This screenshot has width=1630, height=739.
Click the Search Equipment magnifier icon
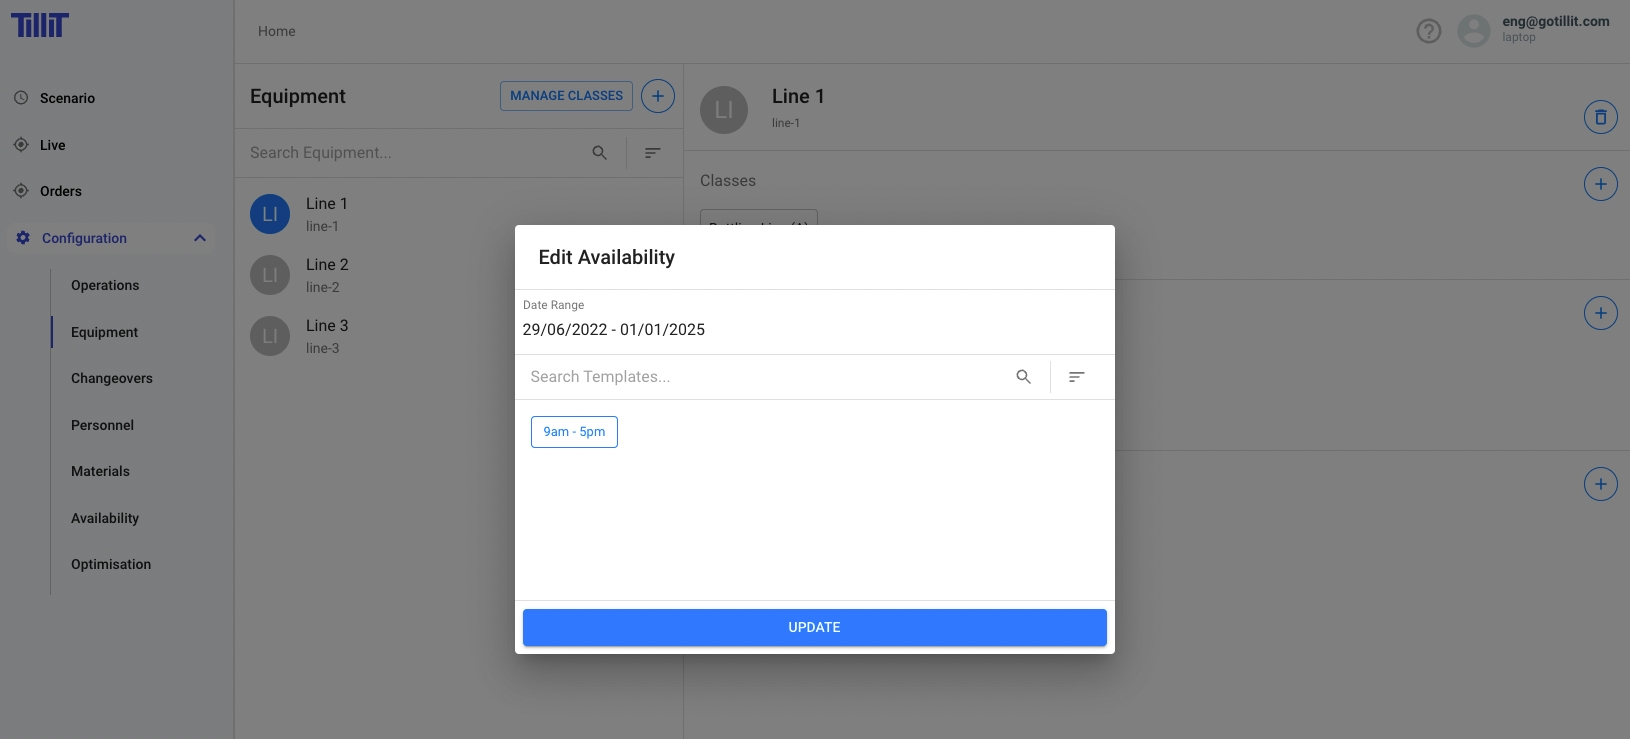[599, 153]
